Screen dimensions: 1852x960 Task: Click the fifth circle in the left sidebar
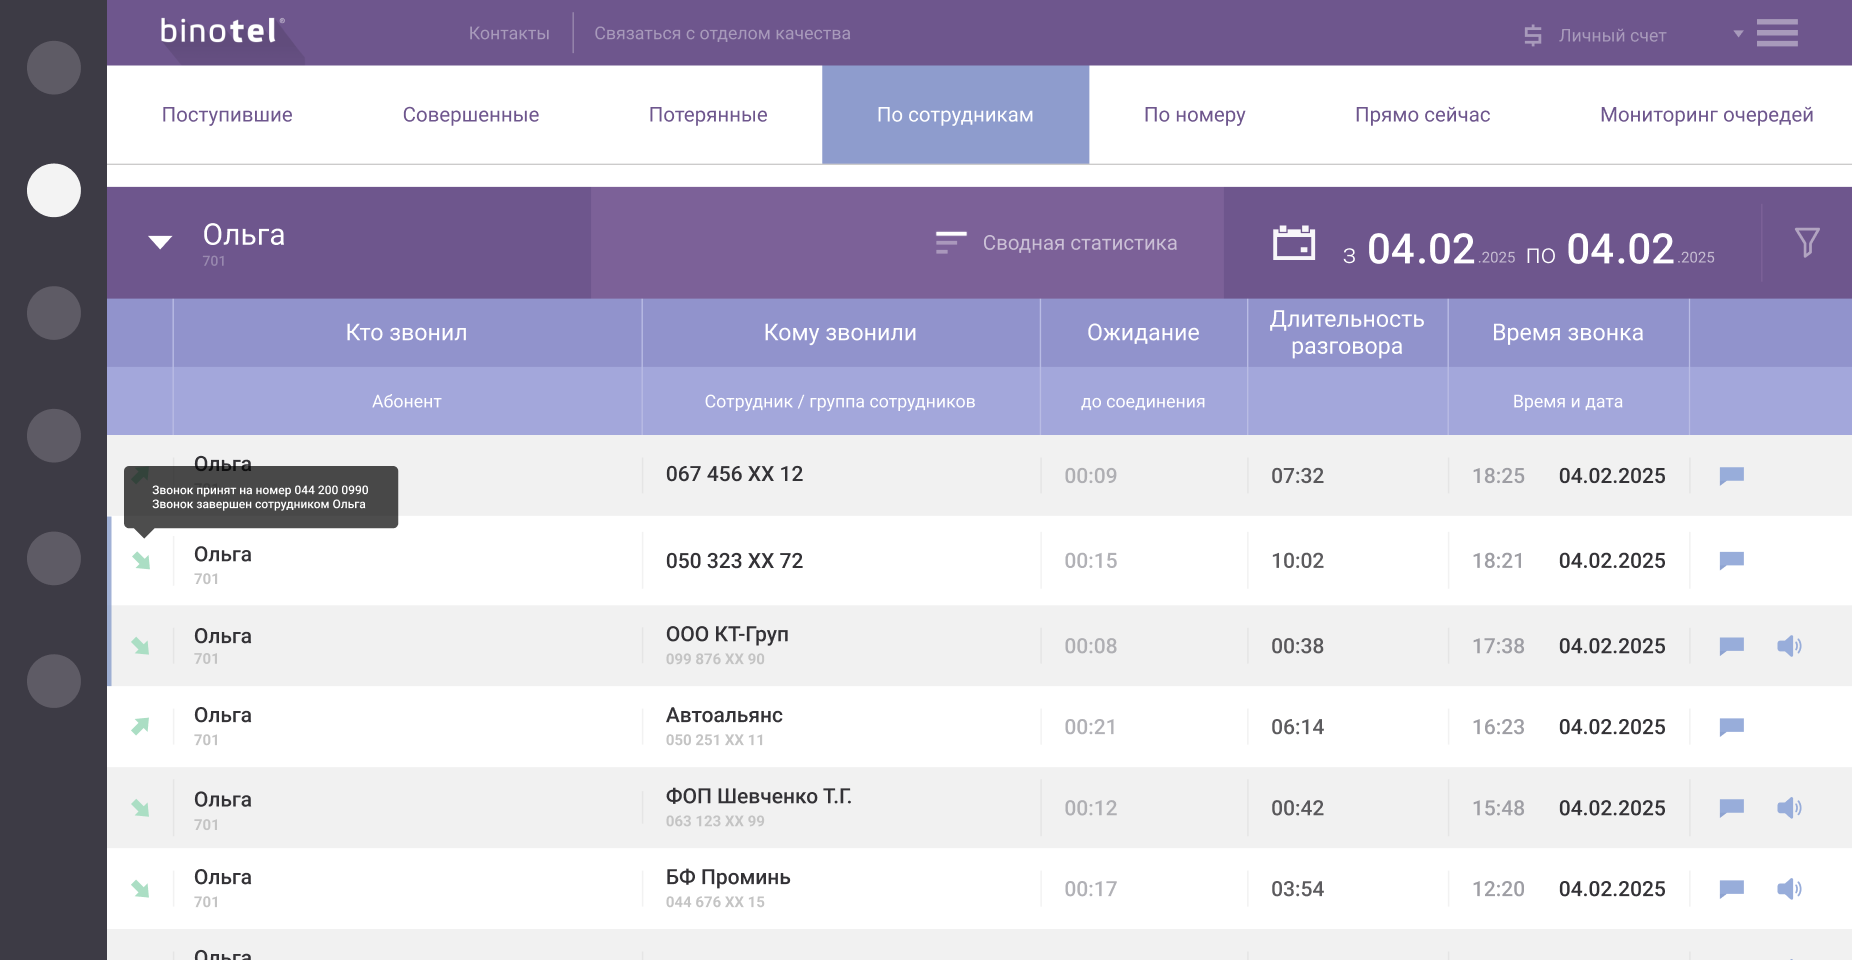tap(54, 558)
